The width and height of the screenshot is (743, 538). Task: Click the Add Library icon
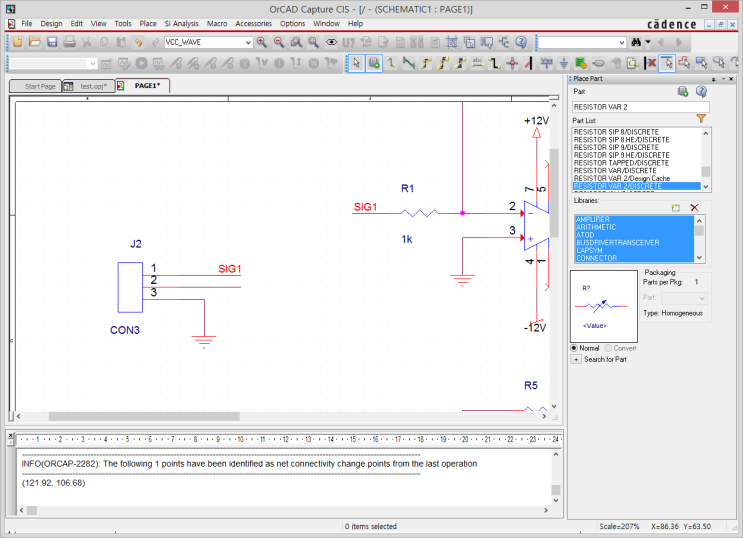click(x=676, y=208)
